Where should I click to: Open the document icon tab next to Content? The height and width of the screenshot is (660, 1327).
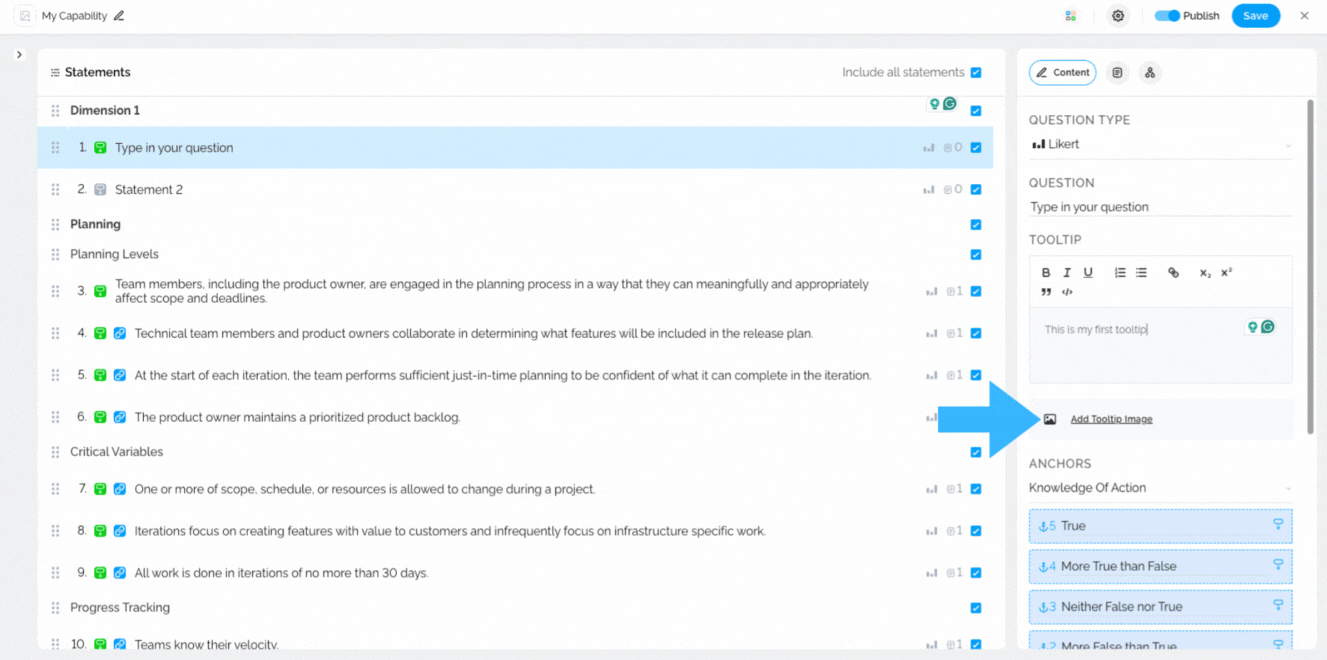[1117, 73]
